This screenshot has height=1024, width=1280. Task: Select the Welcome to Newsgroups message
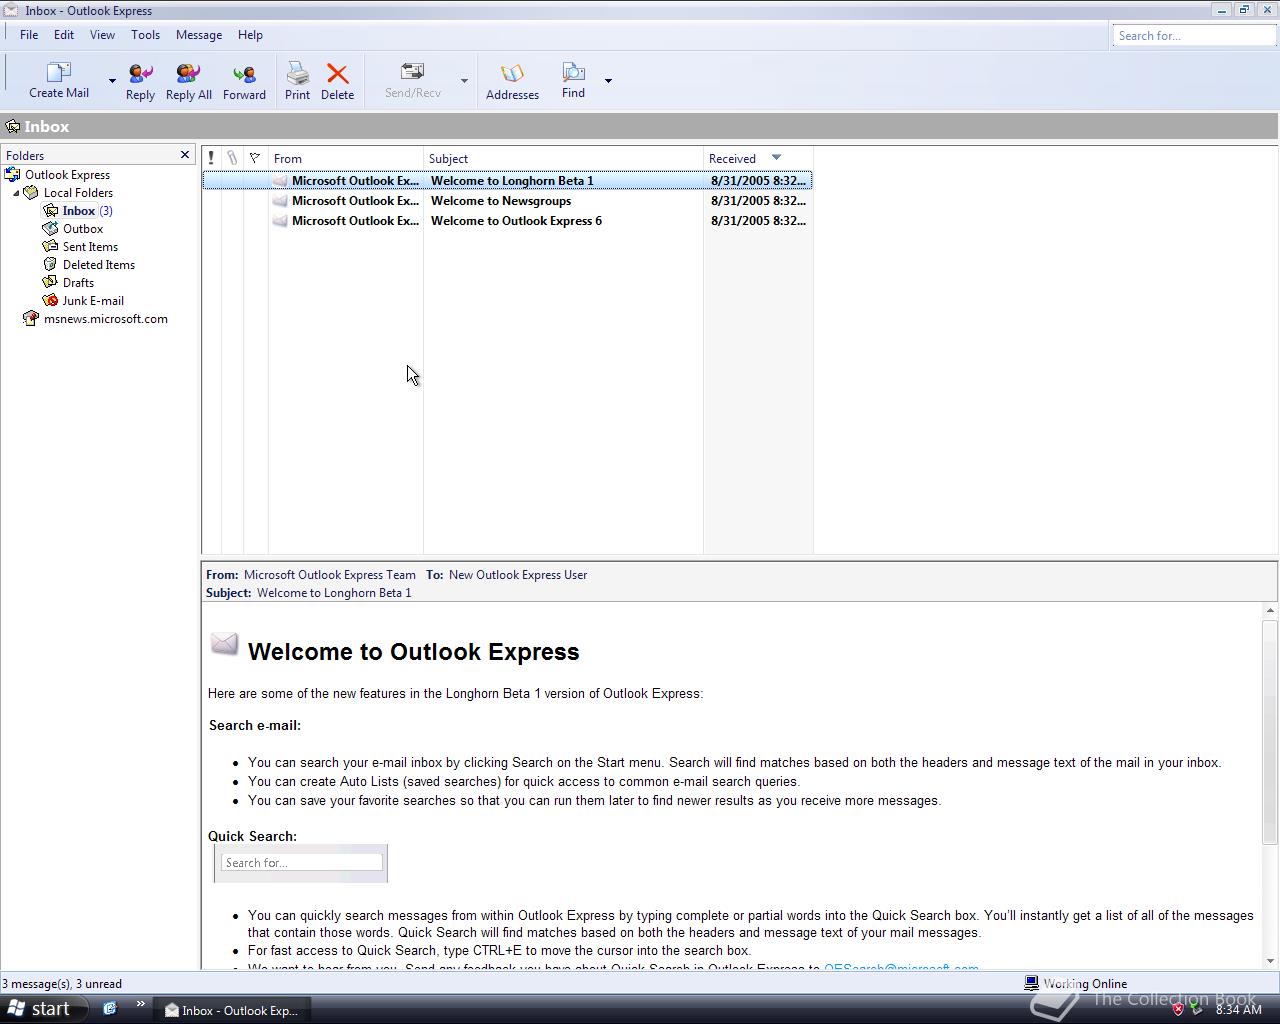pyautogui.click(x=507, y=201)
